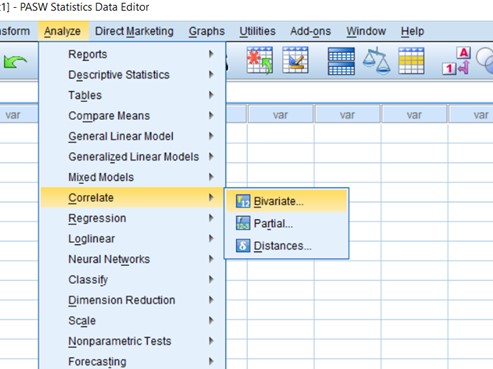This screenshot has height=369, width=493.
Task: Click the Select Cases grid icon
Action: tap(411, 60)
